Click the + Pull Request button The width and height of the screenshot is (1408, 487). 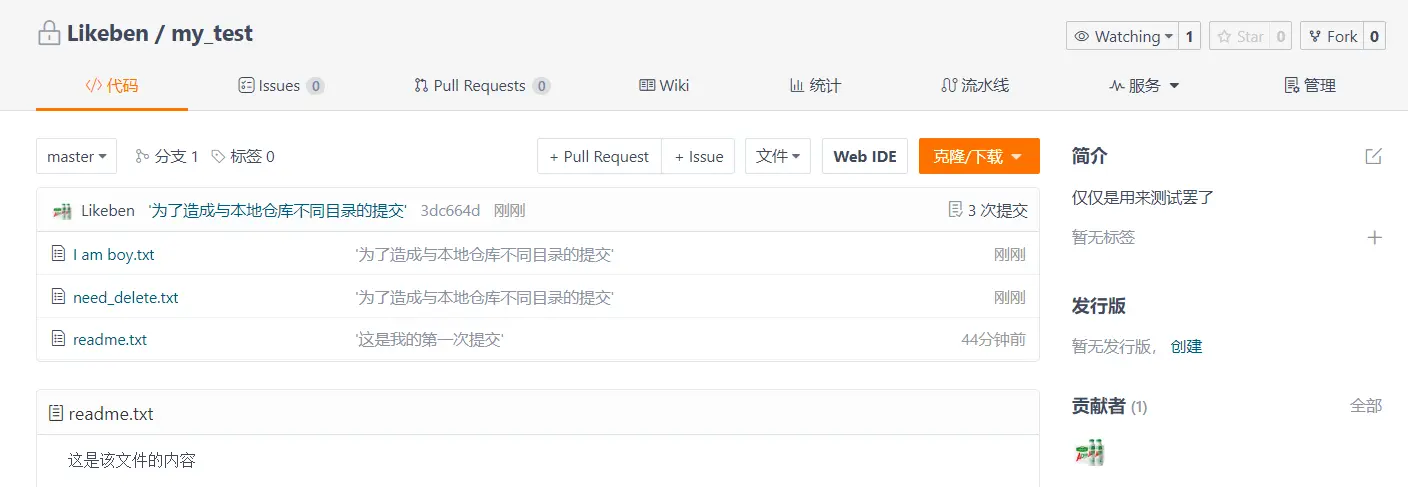(599, 156)
